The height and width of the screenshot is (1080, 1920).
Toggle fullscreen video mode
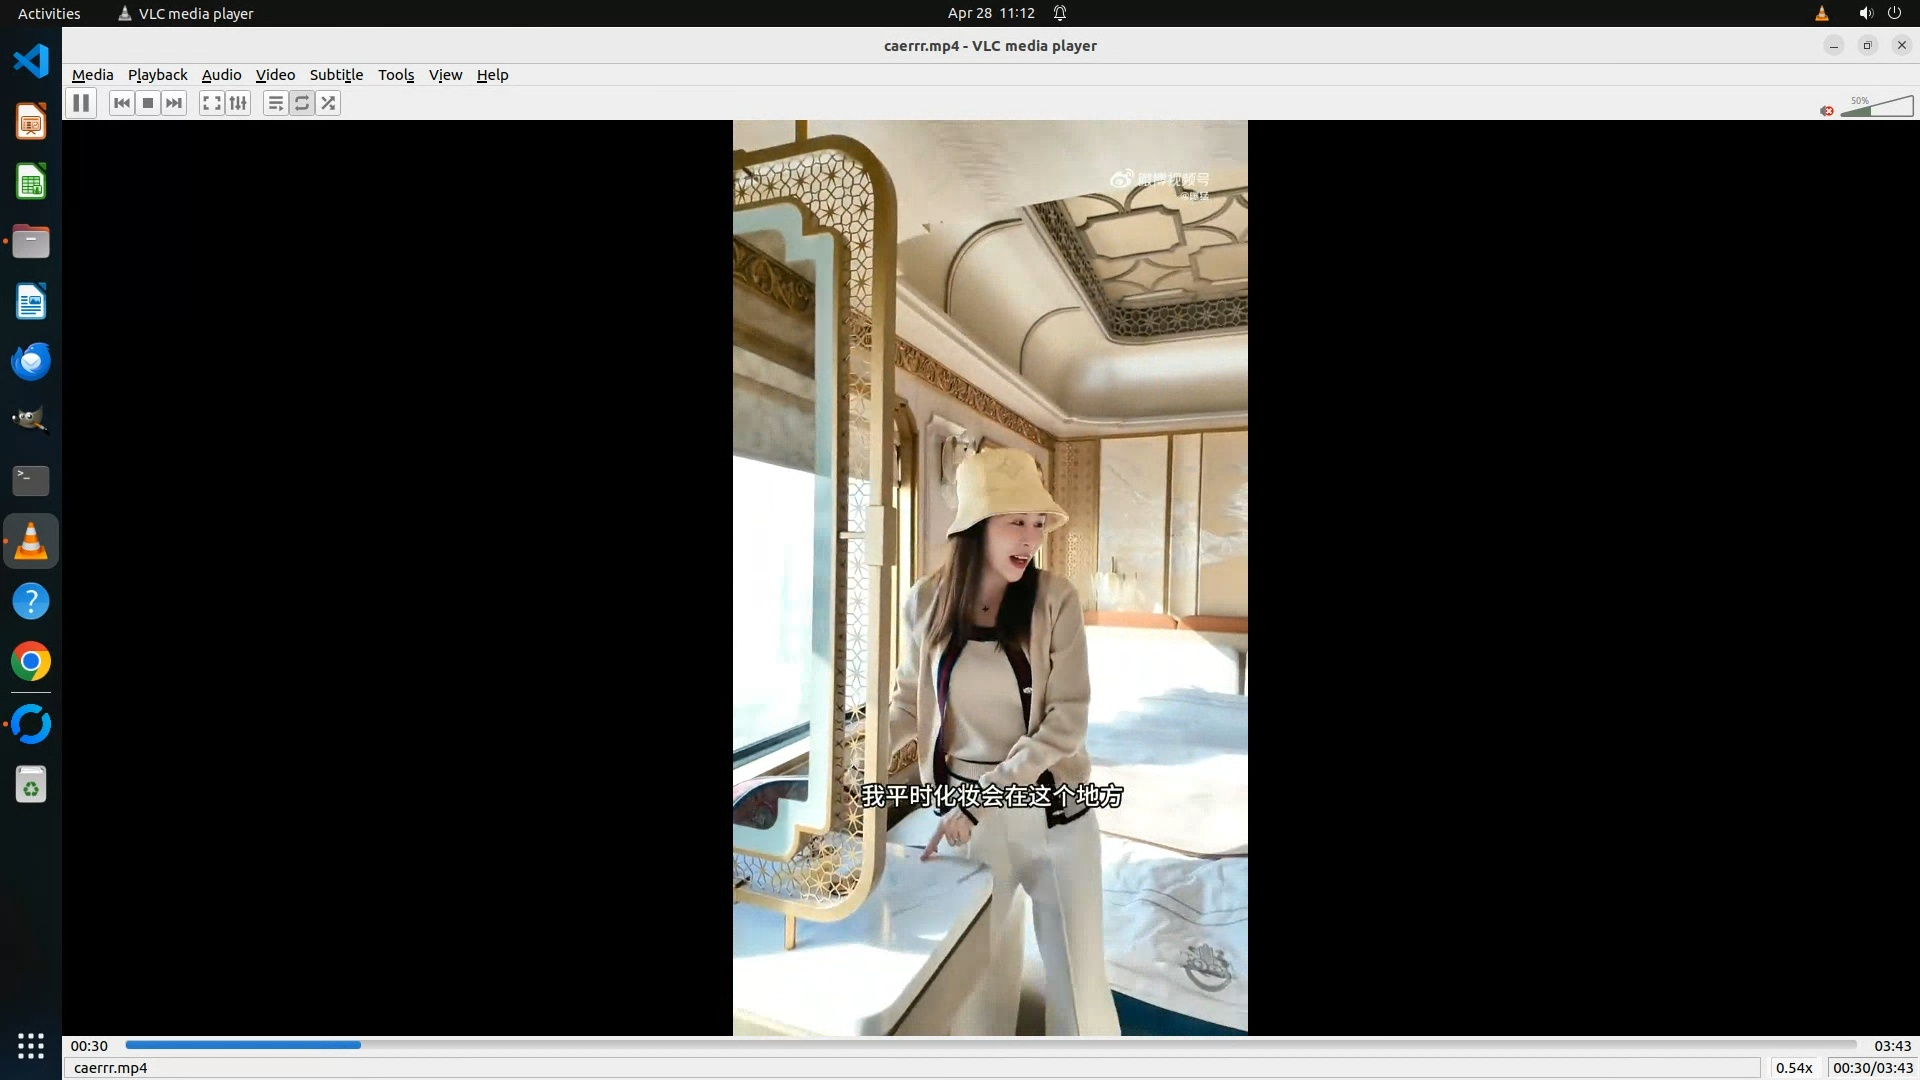click(x=211, y=103)
